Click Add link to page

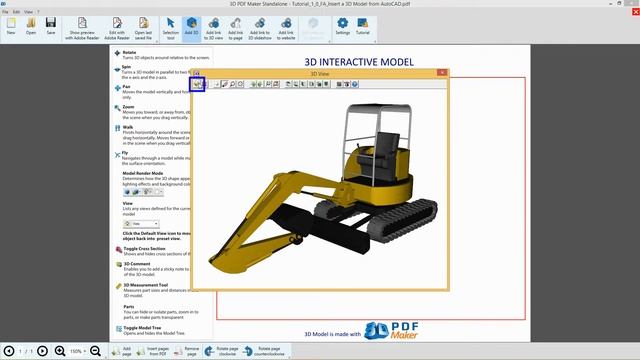(x=236, y=29)
